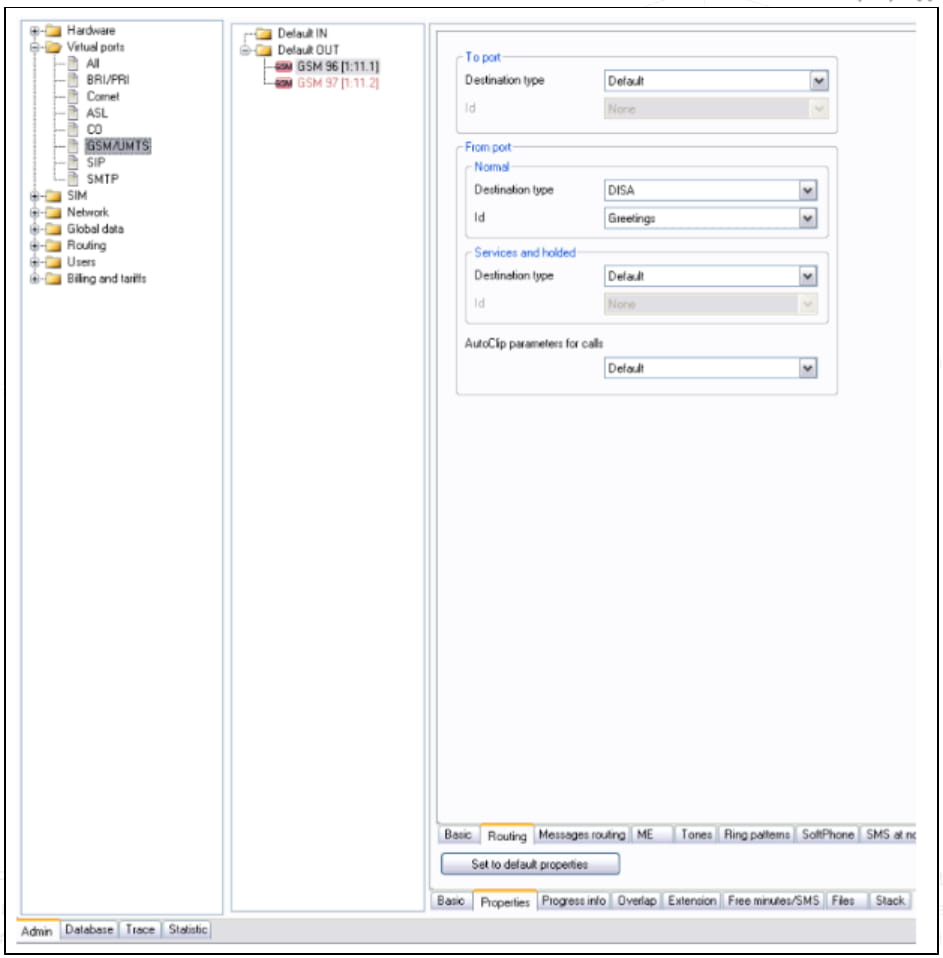The height and width of the screenshot is (958, 943).
Task: Click the SIM folder icon
Action: click(x=54, y=196)
